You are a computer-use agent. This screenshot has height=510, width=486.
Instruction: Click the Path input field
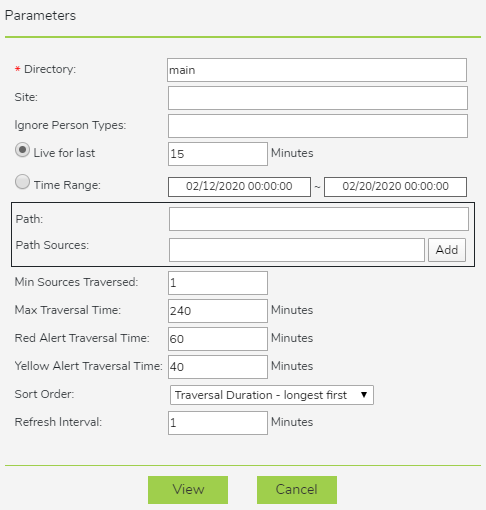click(319, 219)
